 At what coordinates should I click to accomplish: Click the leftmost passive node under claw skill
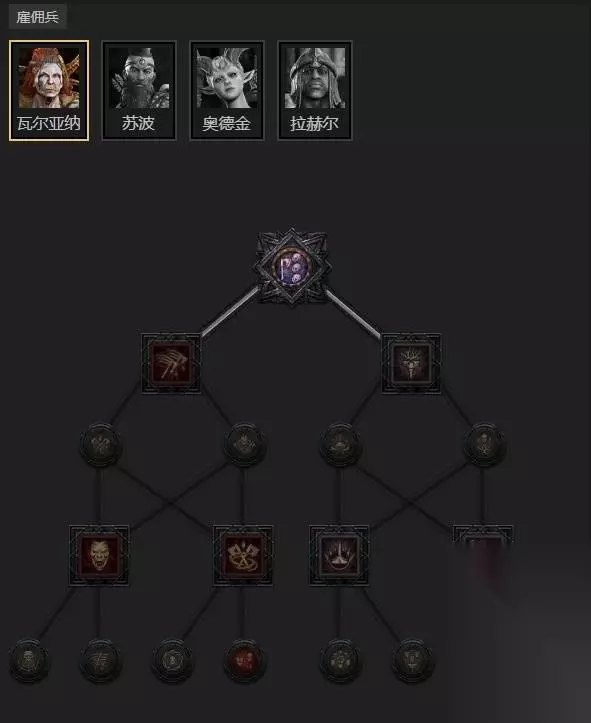[101, 445]
